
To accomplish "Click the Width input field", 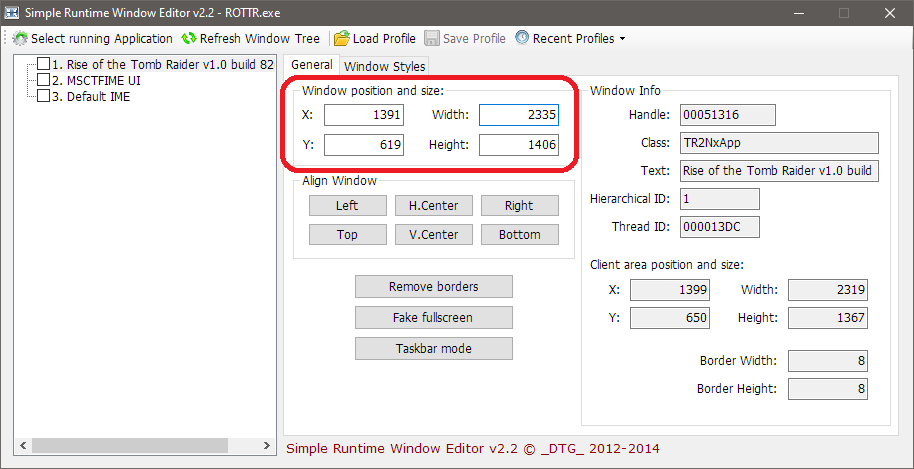I will pyautogui.click(x=518, y=115).
